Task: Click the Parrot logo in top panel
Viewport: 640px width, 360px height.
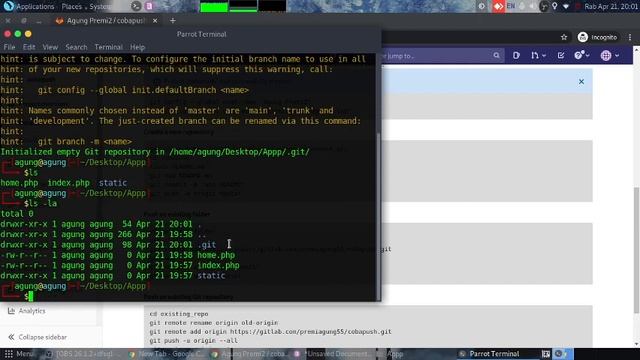Action: tap(8, 6)
